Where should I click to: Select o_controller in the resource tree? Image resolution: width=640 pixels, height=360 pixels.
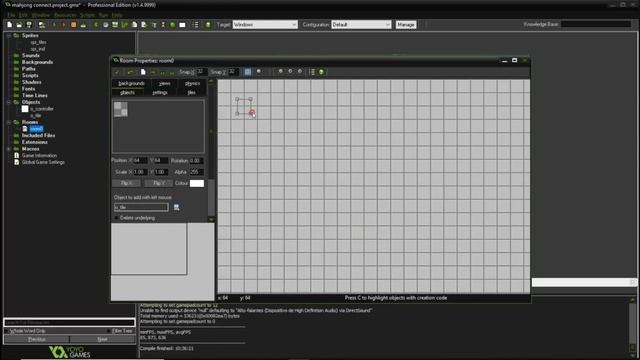[42, 109]
